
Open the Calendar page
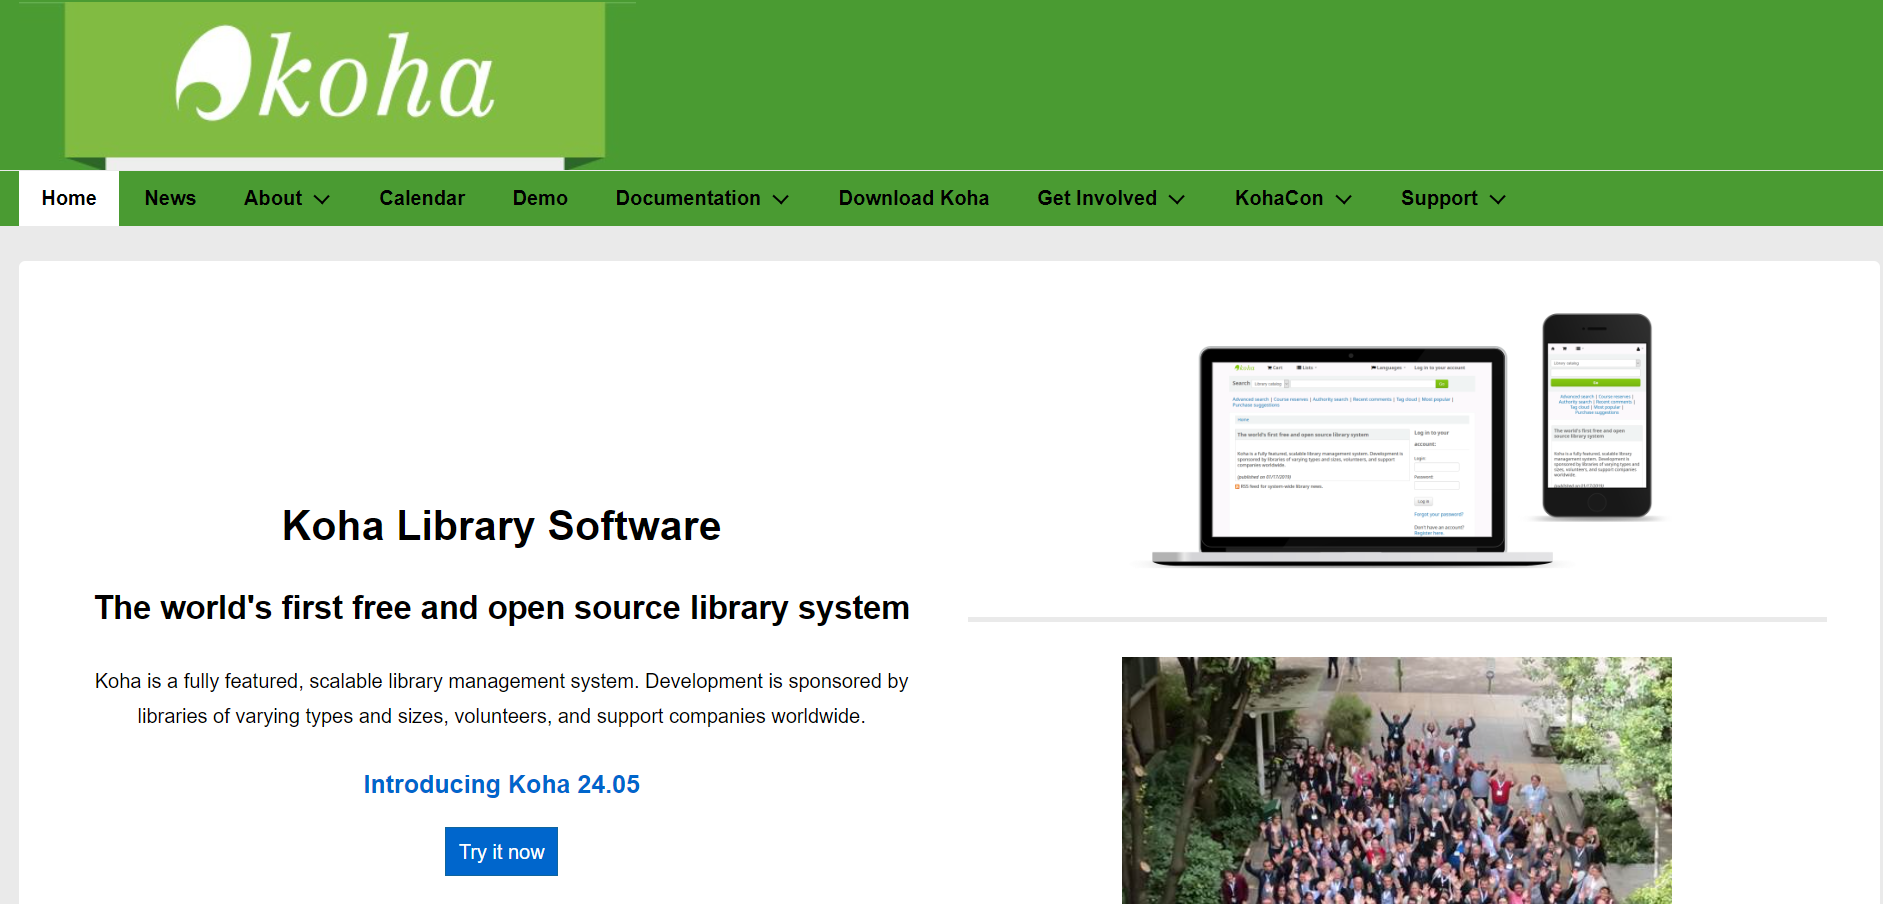422,198
